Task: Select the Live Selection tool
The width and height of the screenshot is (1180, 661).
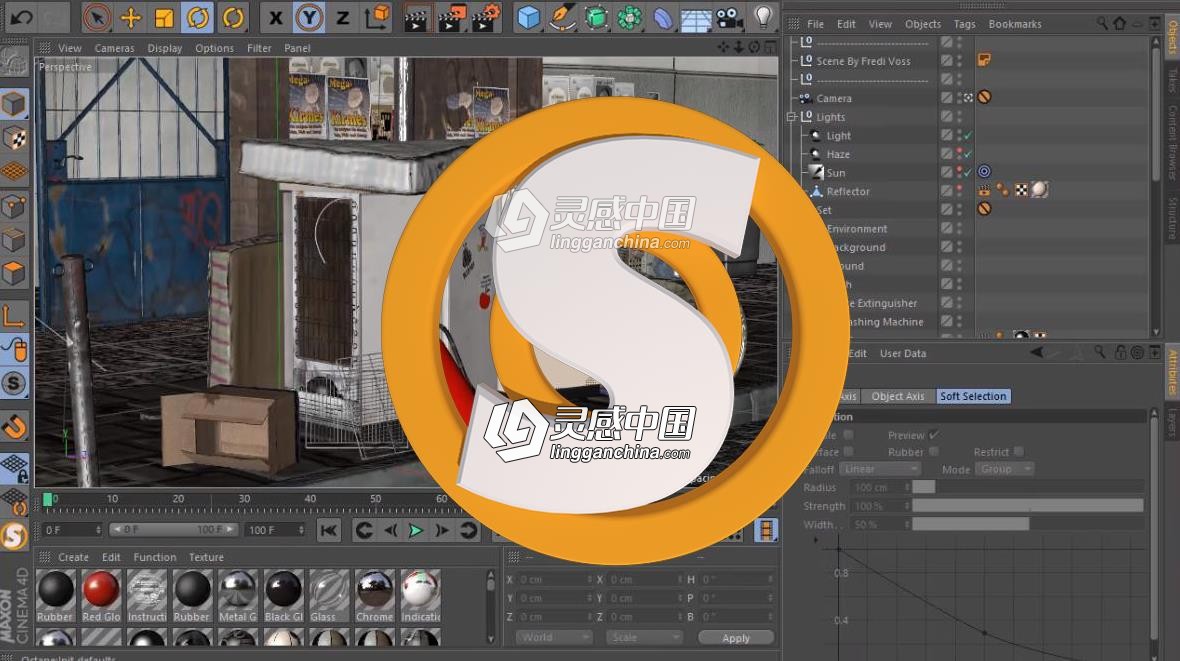Action: (x=96, y=17)
